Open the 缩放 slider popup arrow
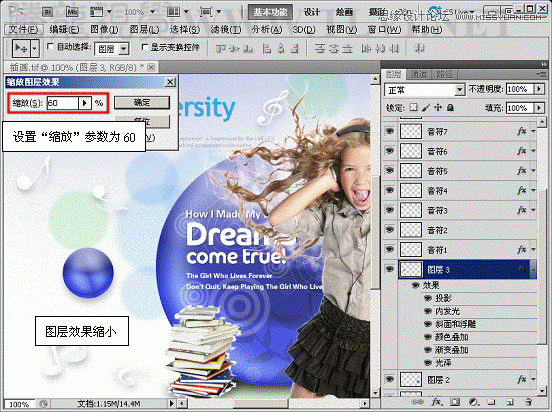 (84, 103)
